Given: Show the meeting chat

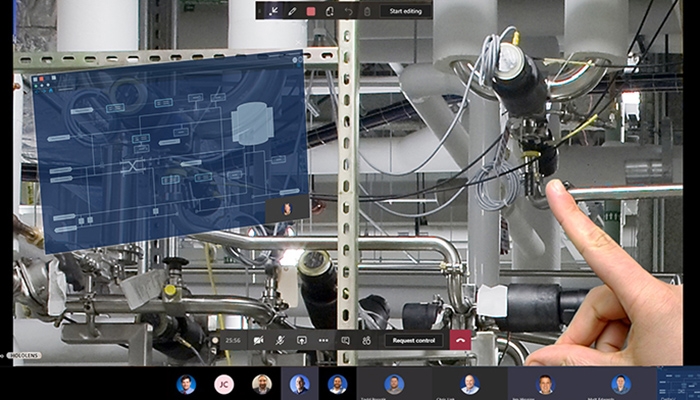Looking at the screenshot, I should click(345, 340).
